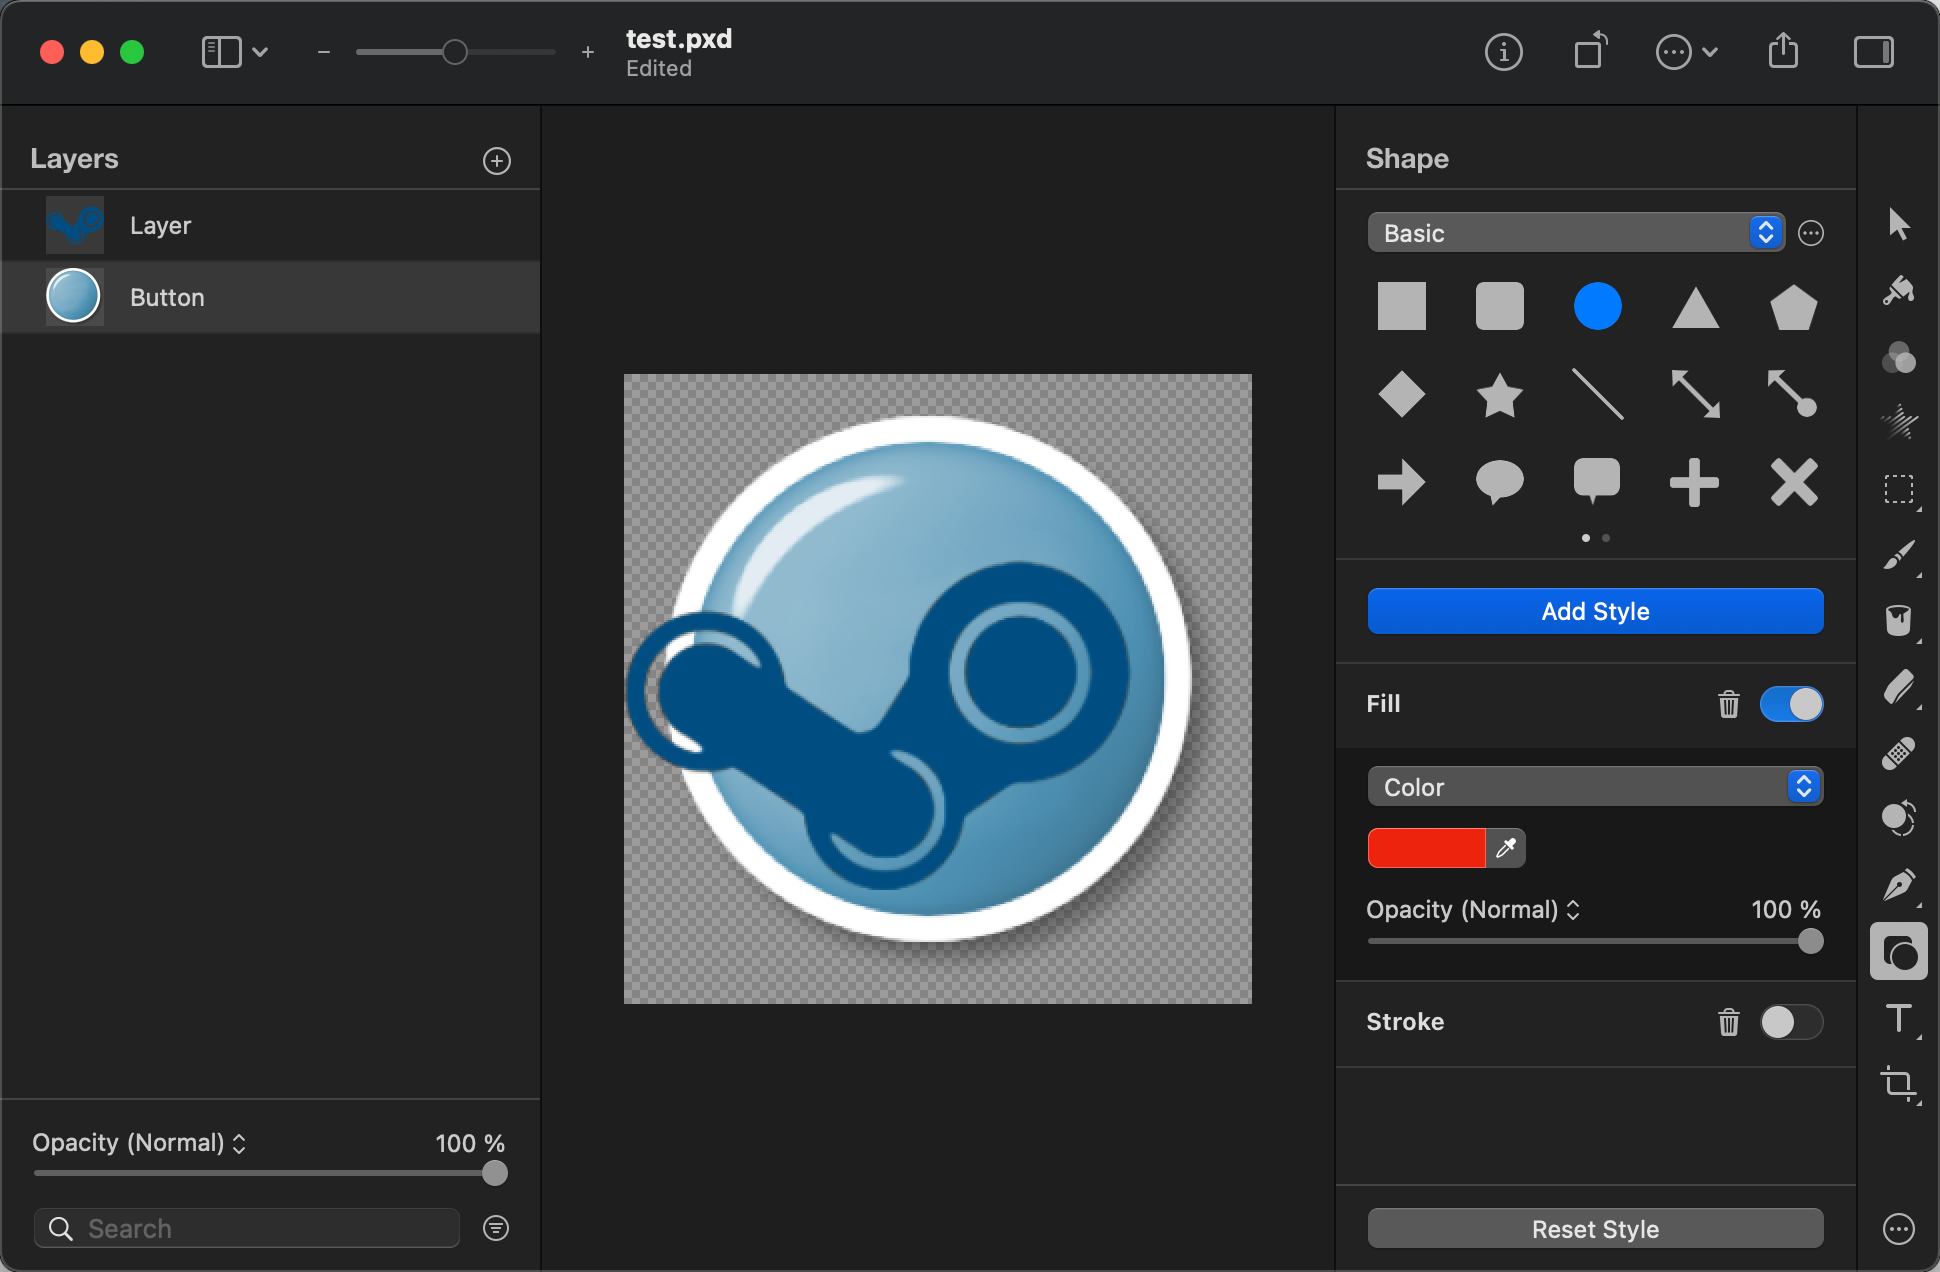Add a new layer with plus icon
Image resolution: width=1940 pixels, height=1272 pixels.
pyautogui.click(x=496, y=161)
